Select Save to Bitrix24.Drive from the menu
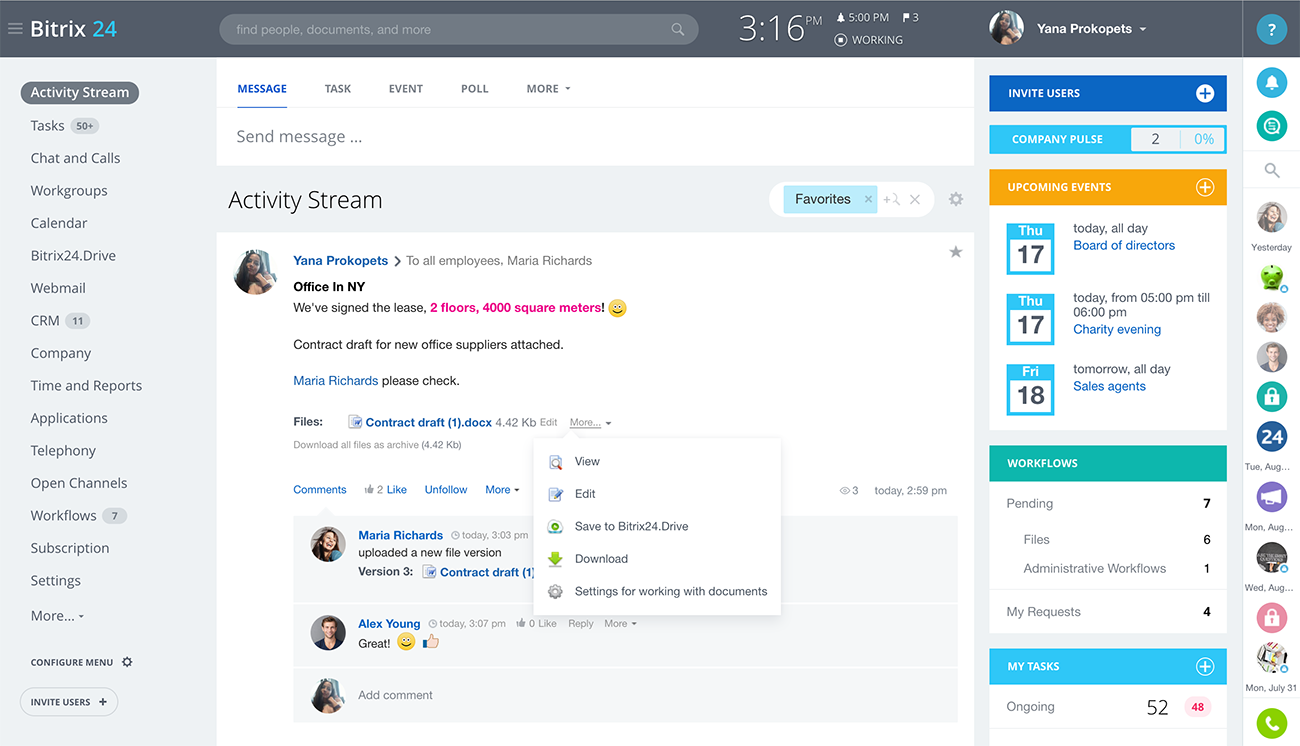The height and width of the screenshot is (746, 1300). tap(629, 526)
